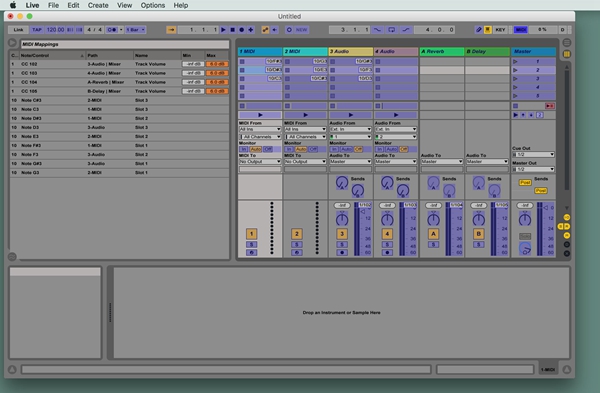Screen dimensions: 600x393
Task: Open 4 Audio 'Master' output dropdown
Action: (x=396, y=161)
